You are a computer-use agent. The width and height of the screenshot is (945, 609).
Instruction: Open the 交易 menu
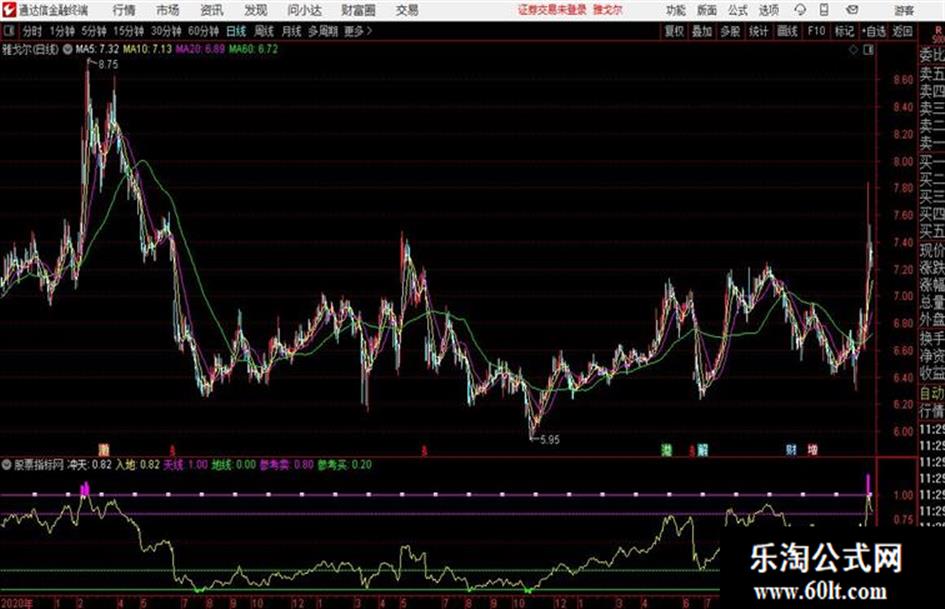pyautogui.click(x=407, y=10)
